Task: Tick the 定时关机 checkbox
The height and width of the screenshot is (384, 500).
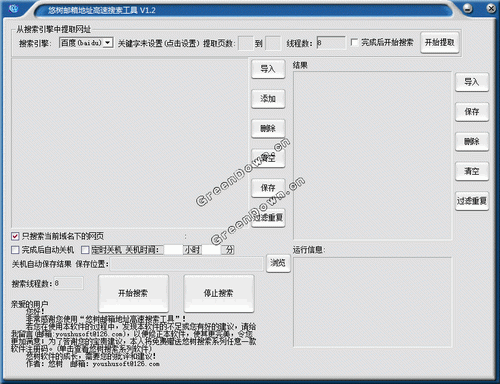Action: [85, 250]
